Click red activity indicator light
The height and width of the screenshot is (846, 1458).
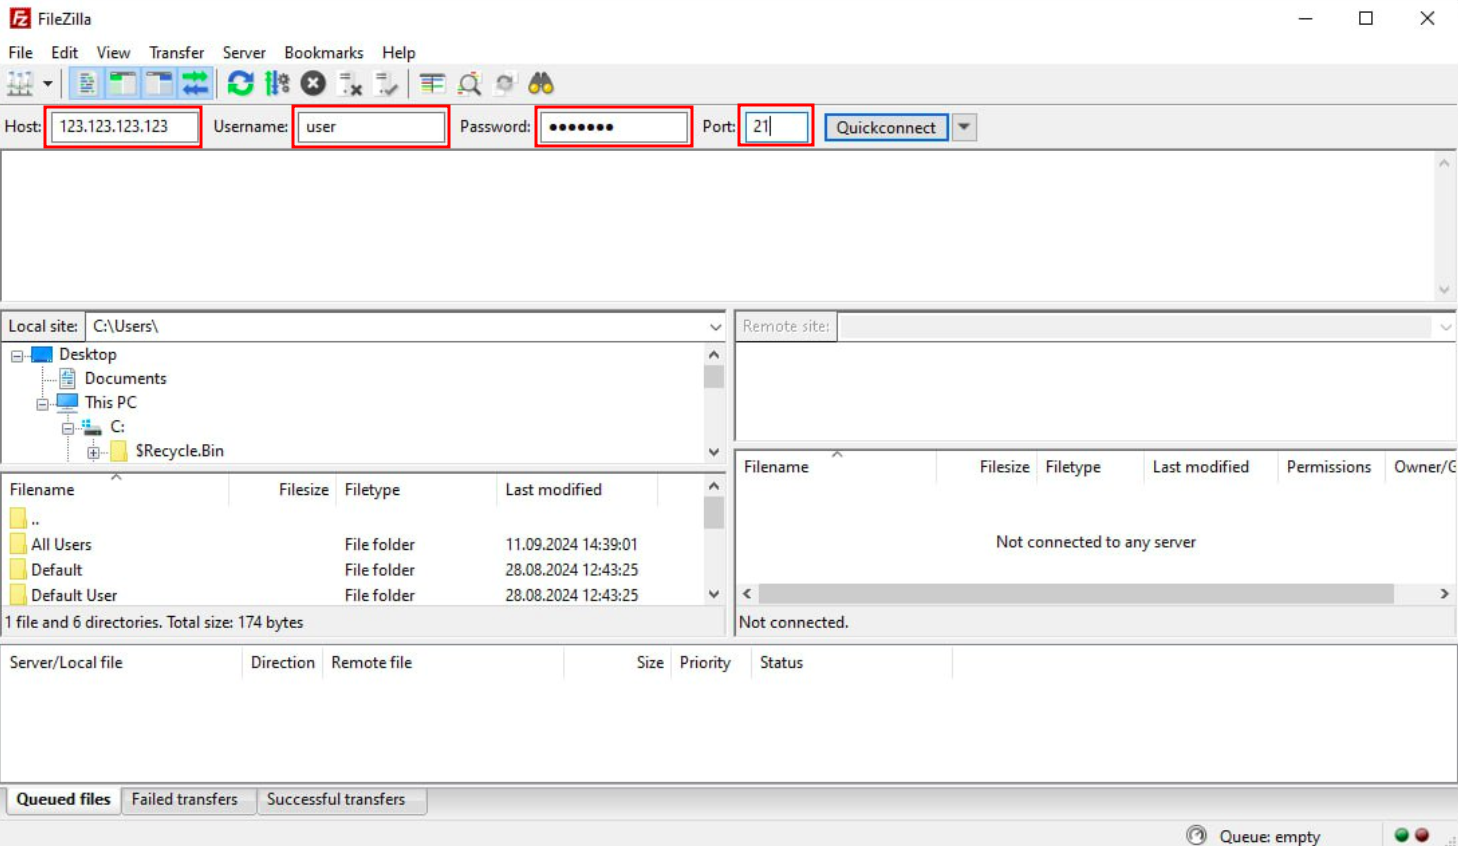(1422, 836)
